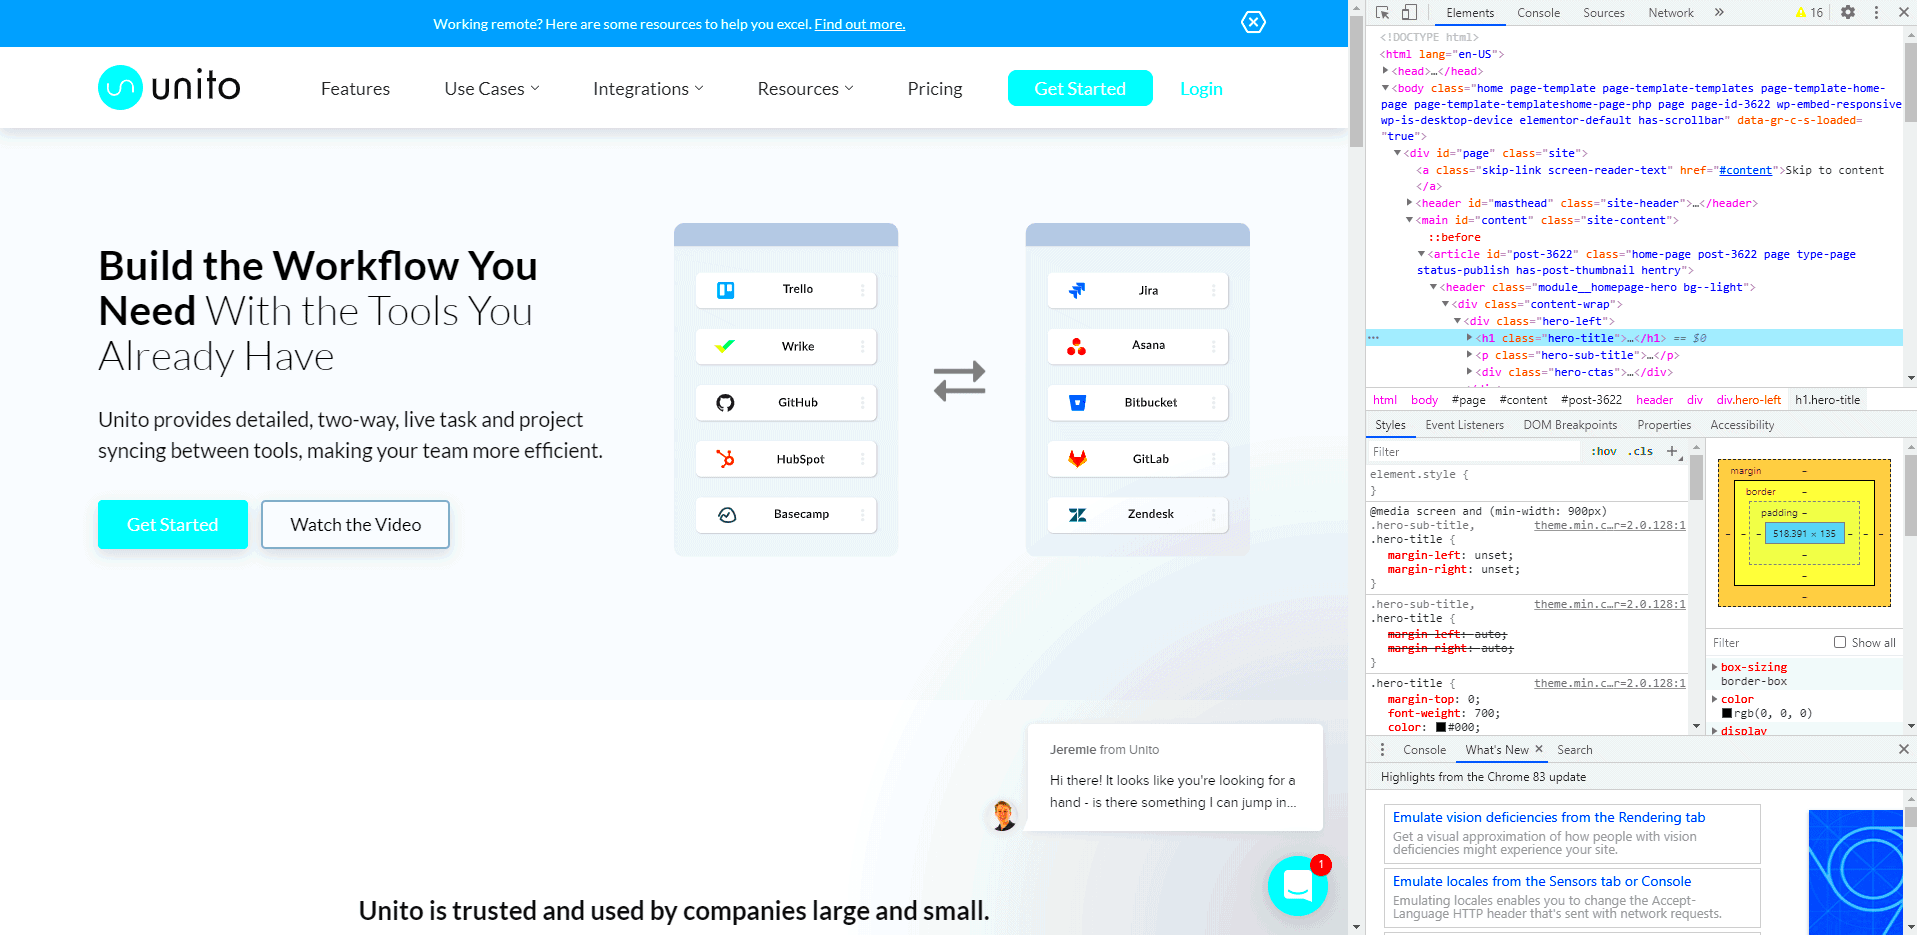Collapse the main content node
Viewport: 1917px width, 935px height.
click(x=1410, y=220)
